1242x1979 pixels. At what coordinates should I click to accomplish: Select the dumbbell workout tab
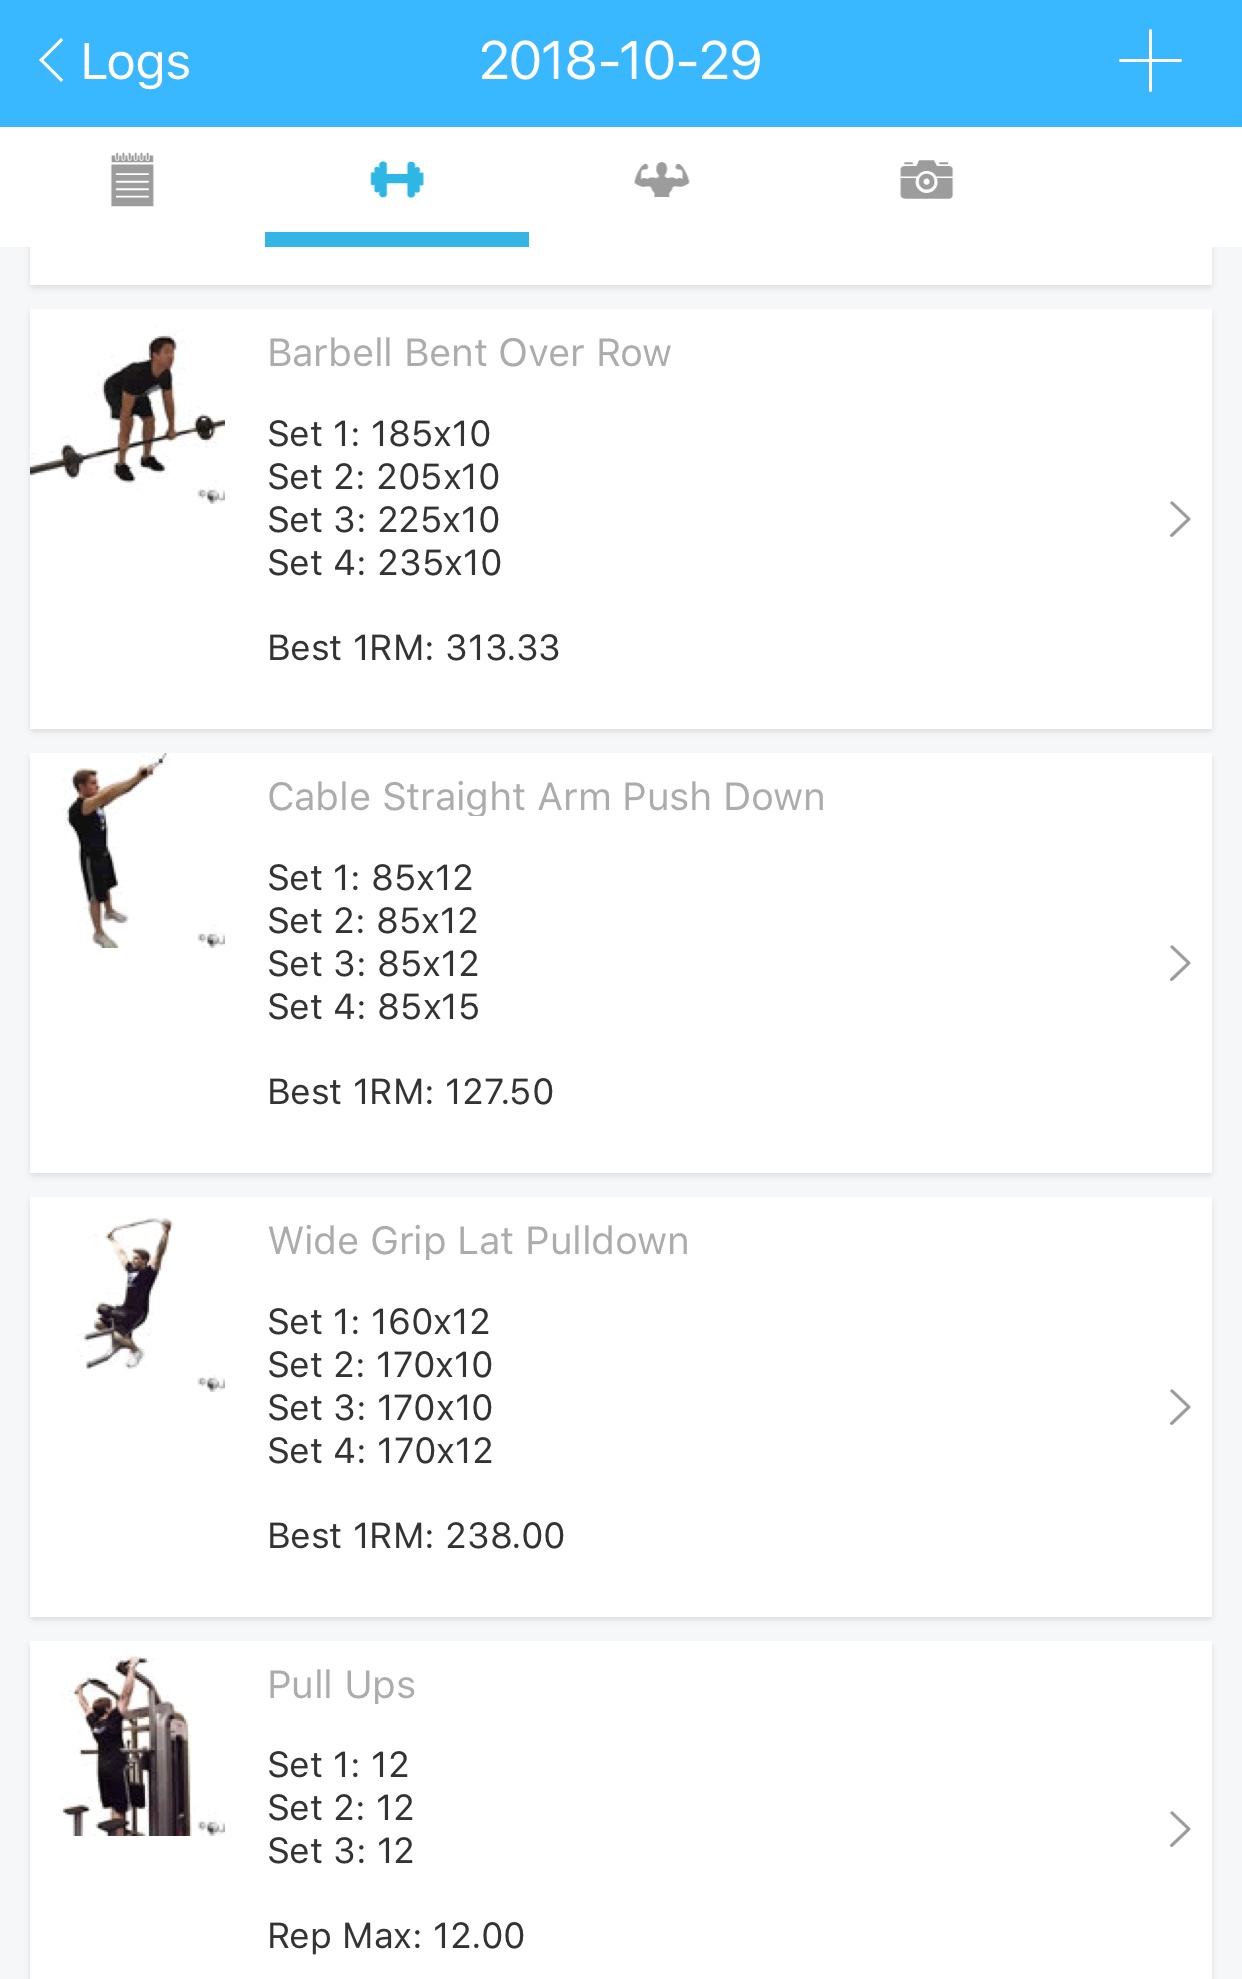pos(397,180)
